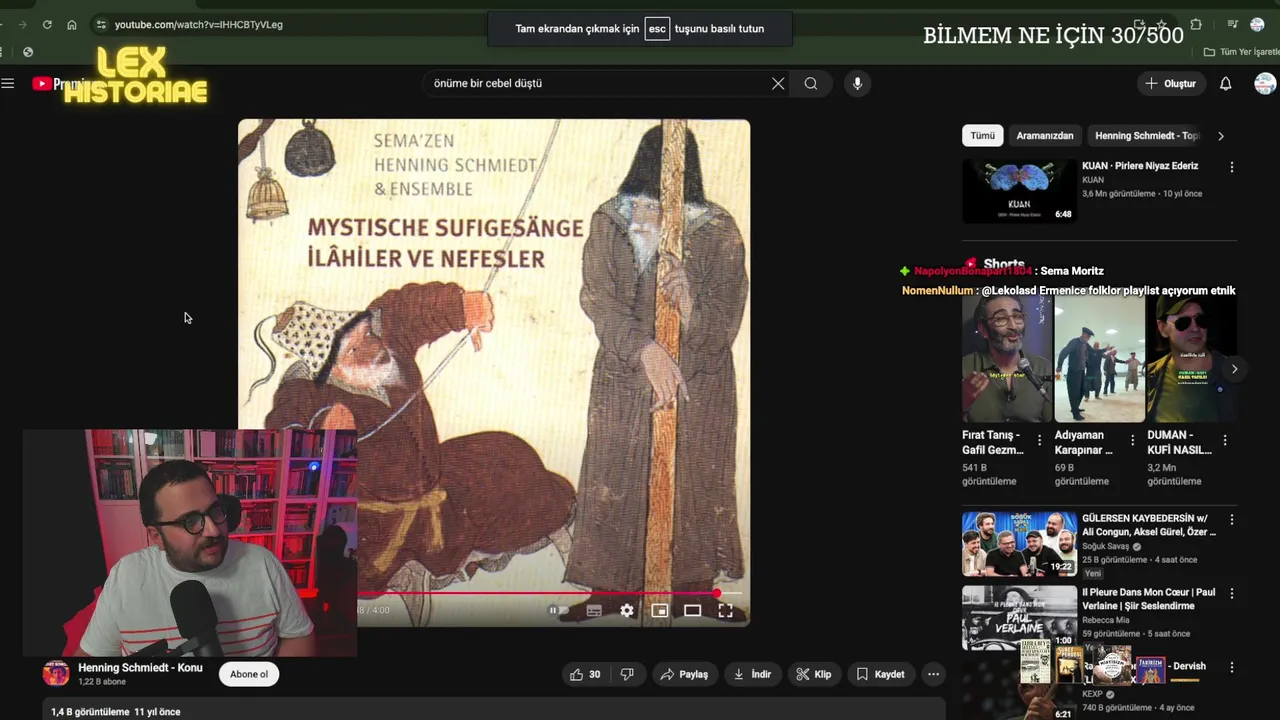Image resolution: width=1280 pixels, height=720 pixels.
Task: Open the browser extensions puzzle icon
Action: [x=1196, y=24]
